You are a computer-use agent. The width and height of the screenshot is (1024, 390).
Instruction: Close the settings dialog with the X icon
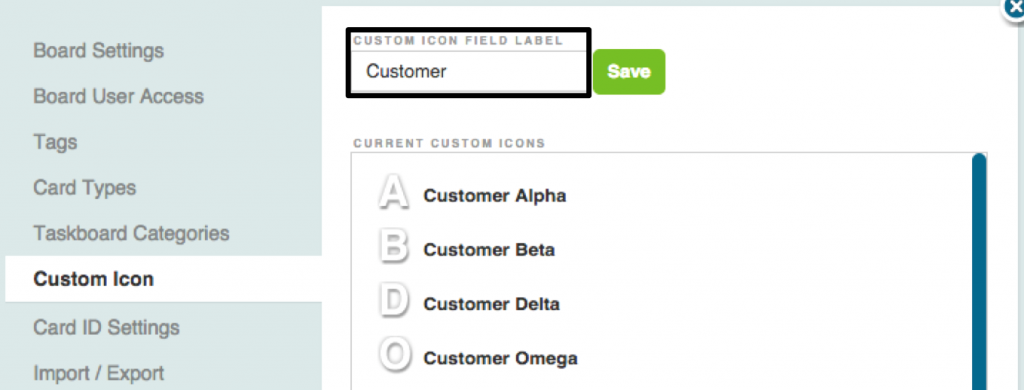coord(1014,9)
